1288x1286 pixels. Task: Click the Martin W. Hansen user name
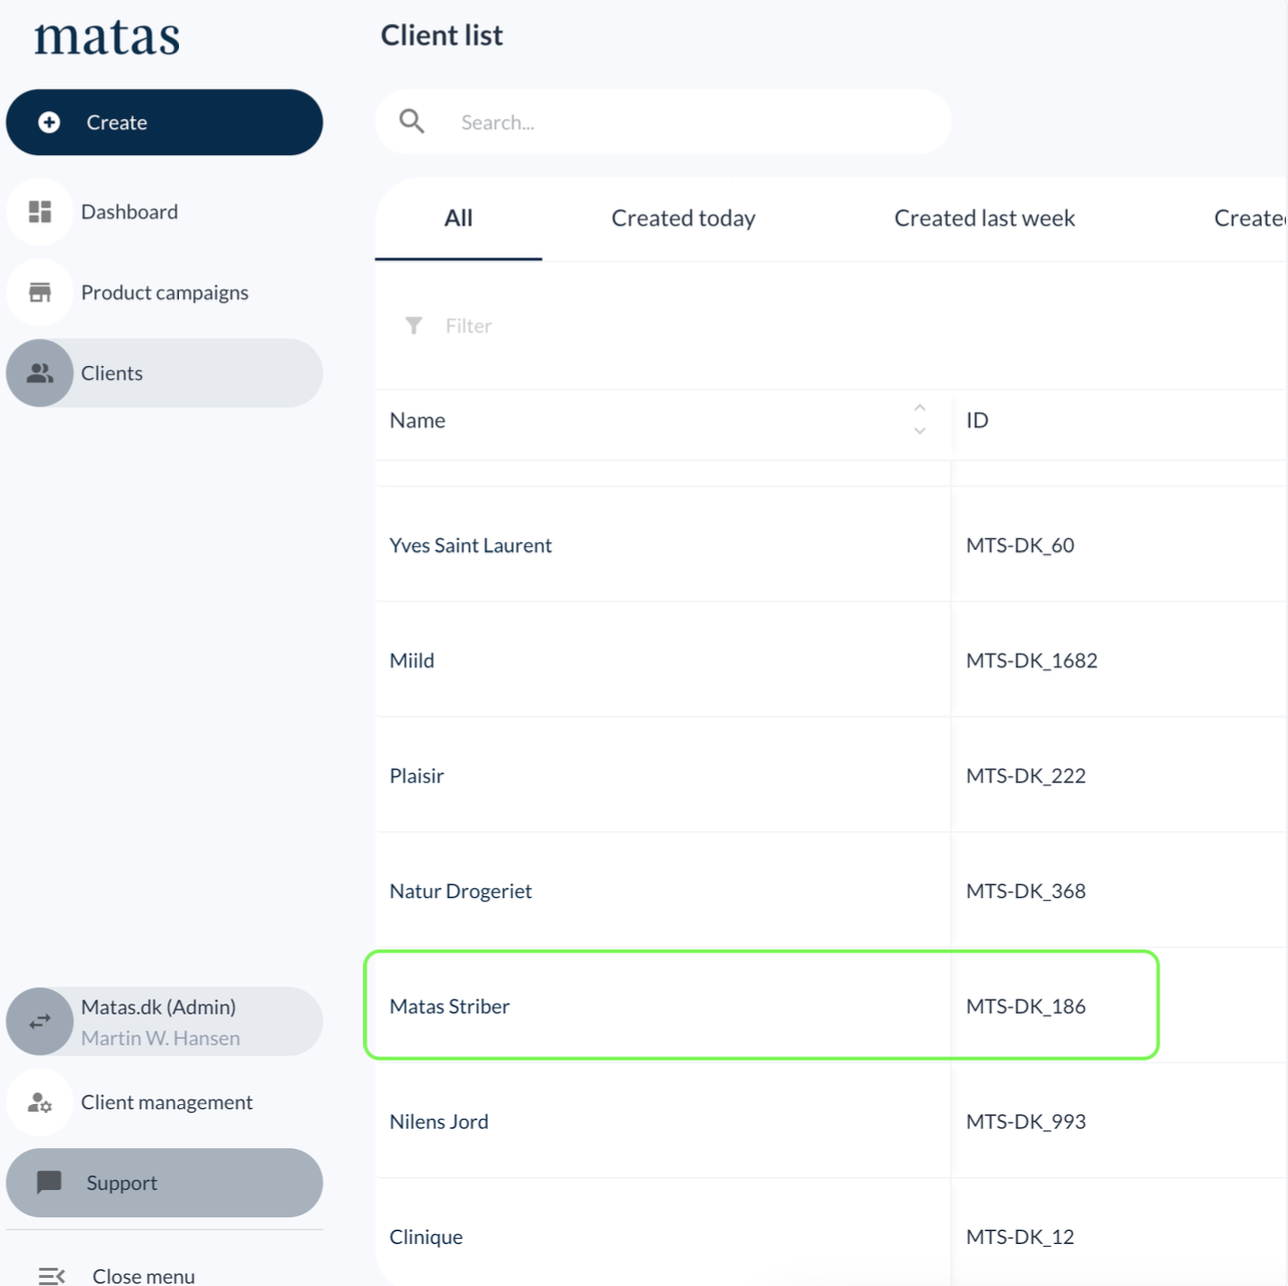(x=160, y=1038)
